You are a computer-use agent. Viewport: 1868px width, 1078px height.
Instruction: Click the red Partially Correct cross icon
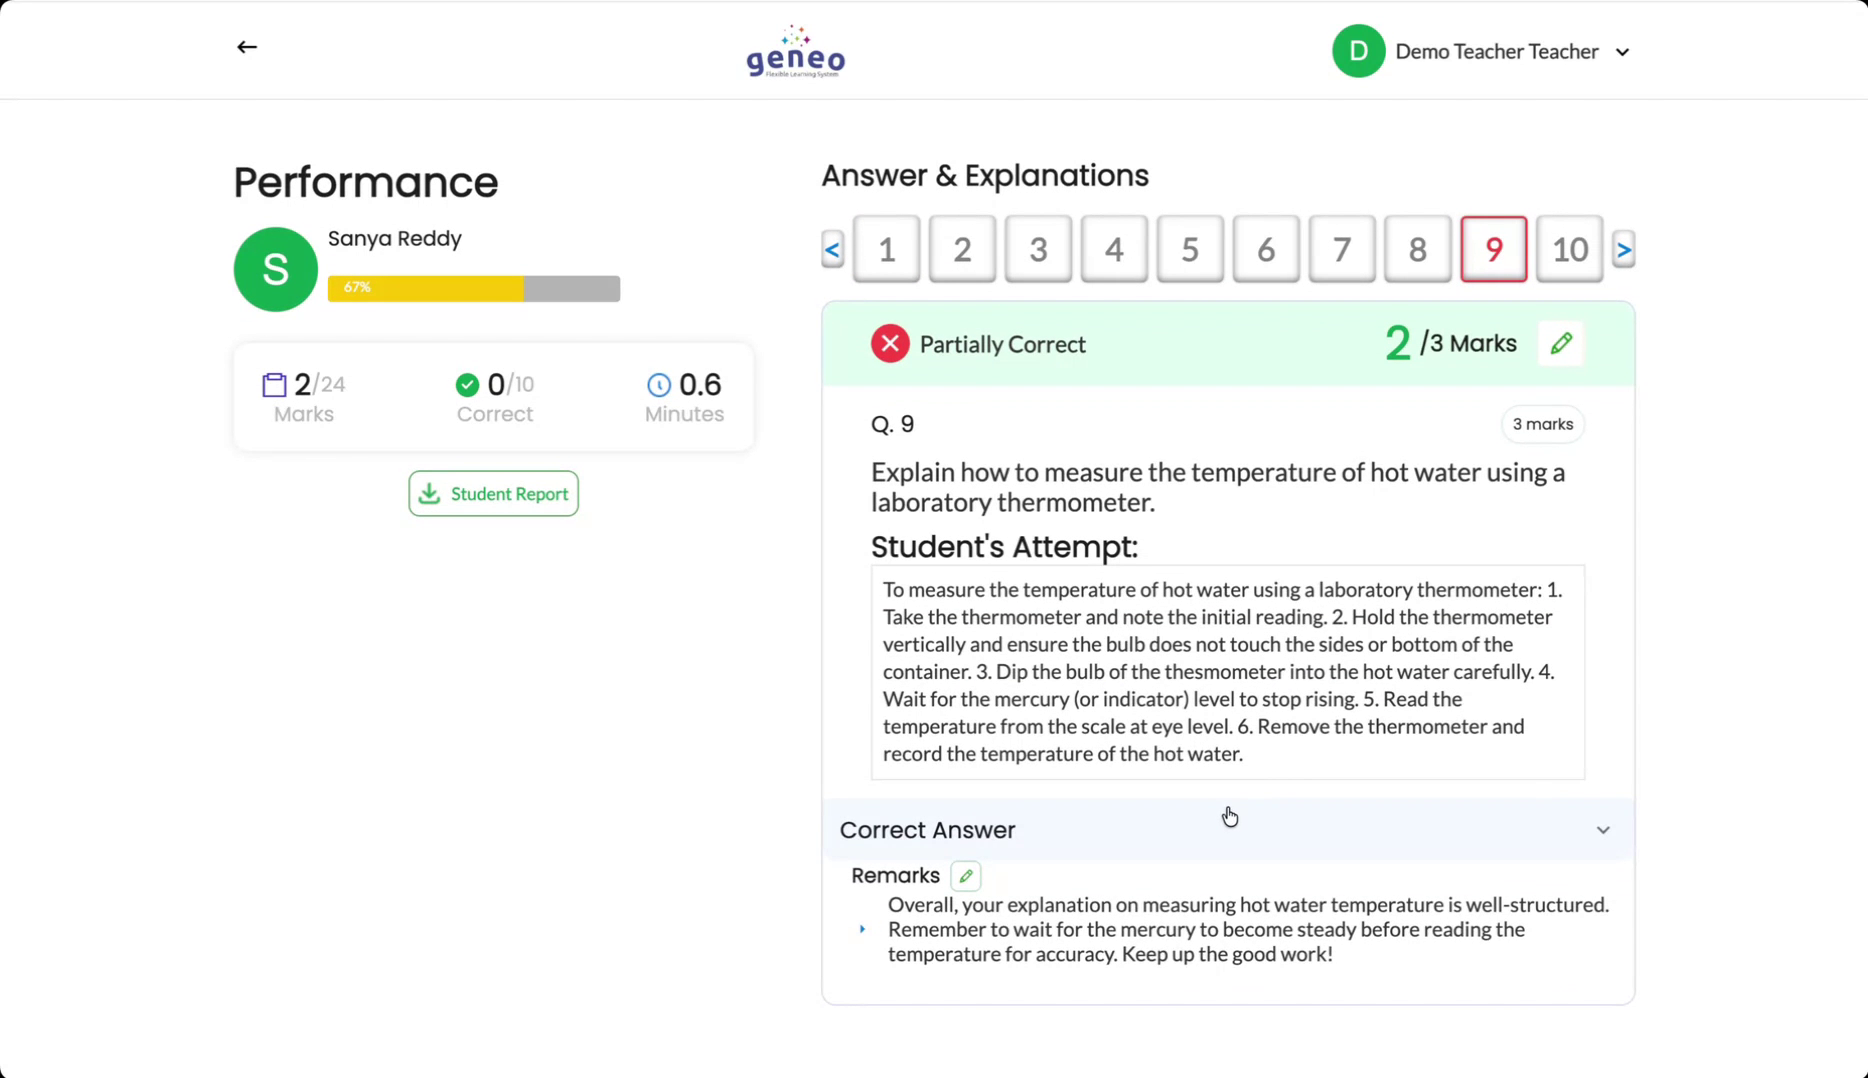[x=889, y=344]
